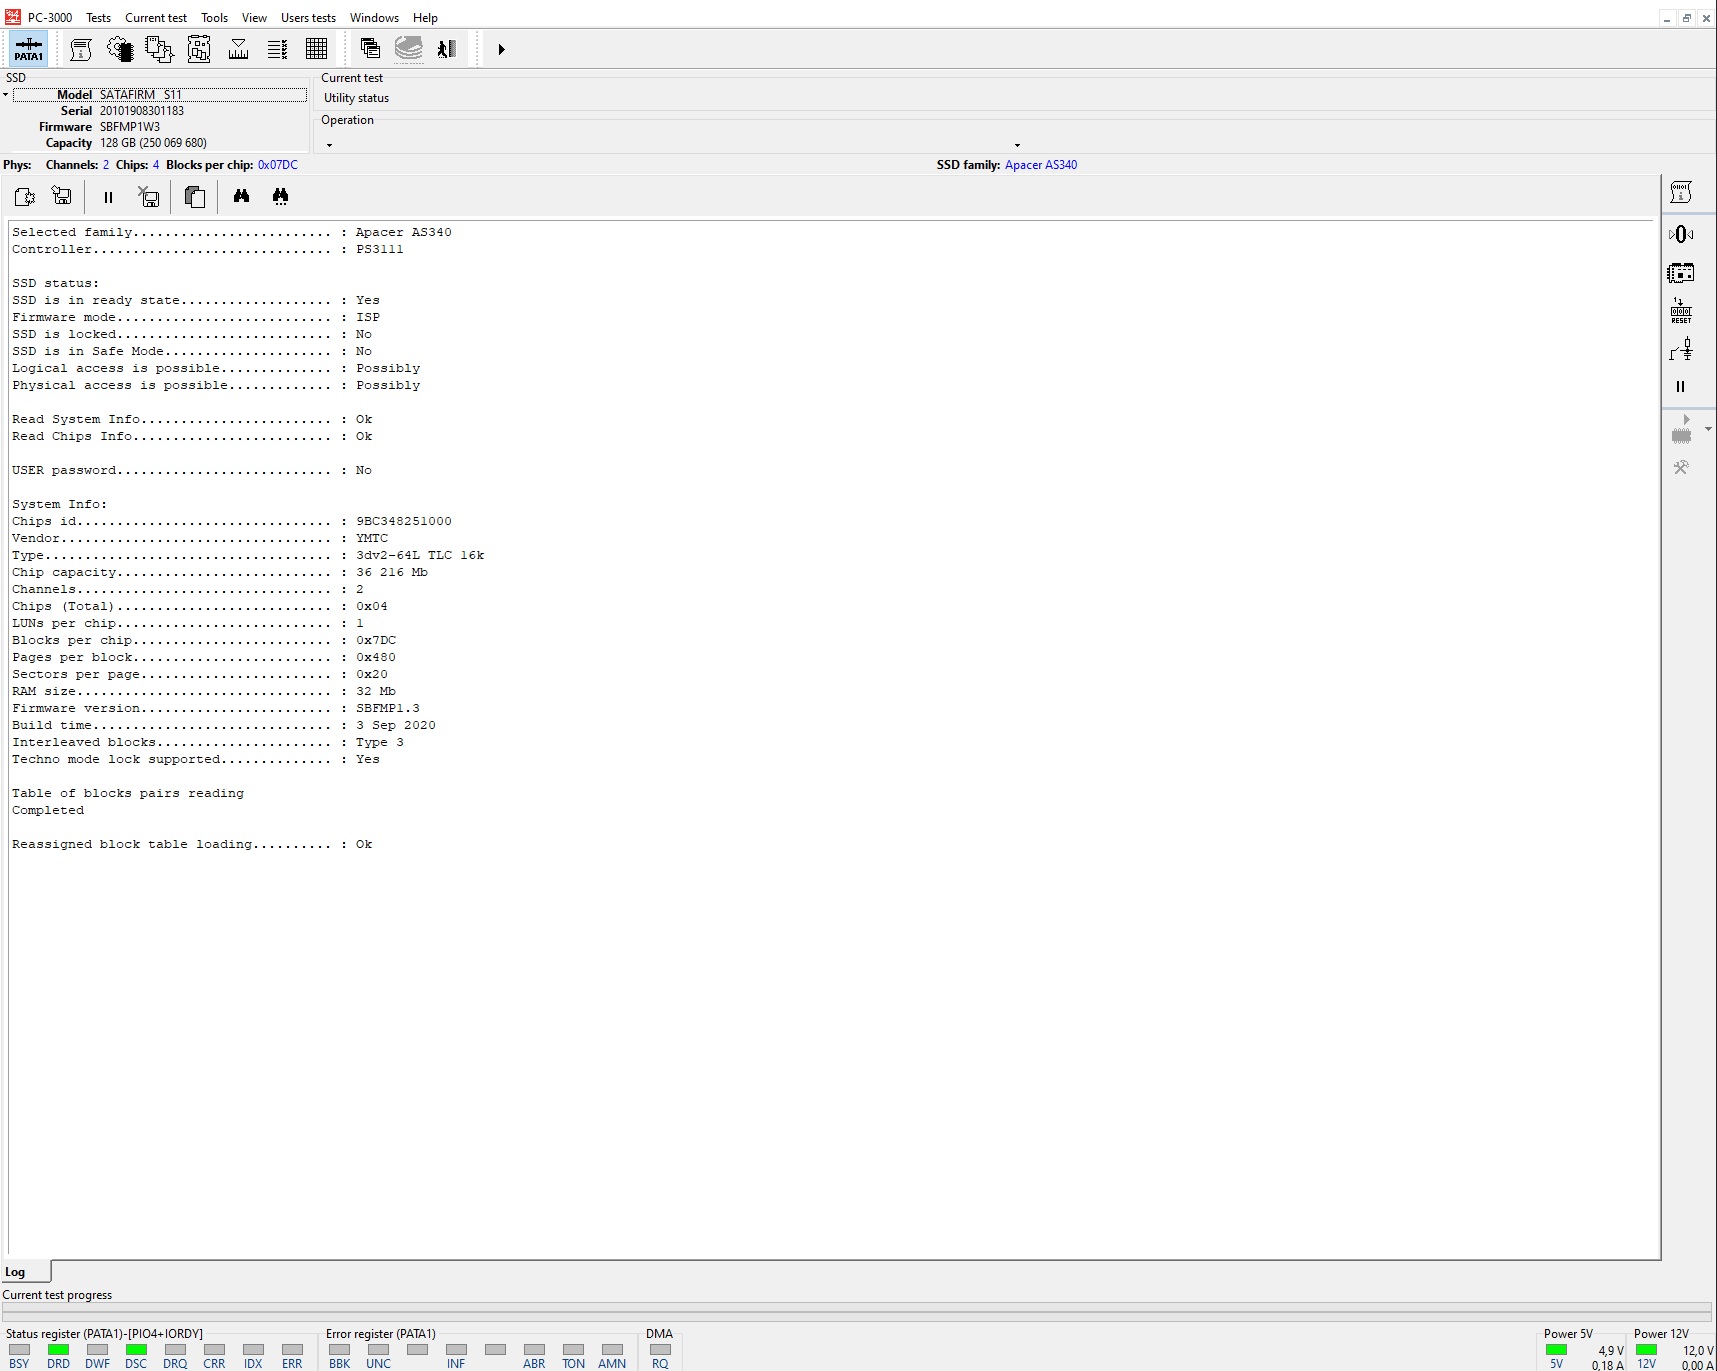Click the stacked windows toolbar icon
The image size is (1717, 1371).
click(x=370, y=49)
